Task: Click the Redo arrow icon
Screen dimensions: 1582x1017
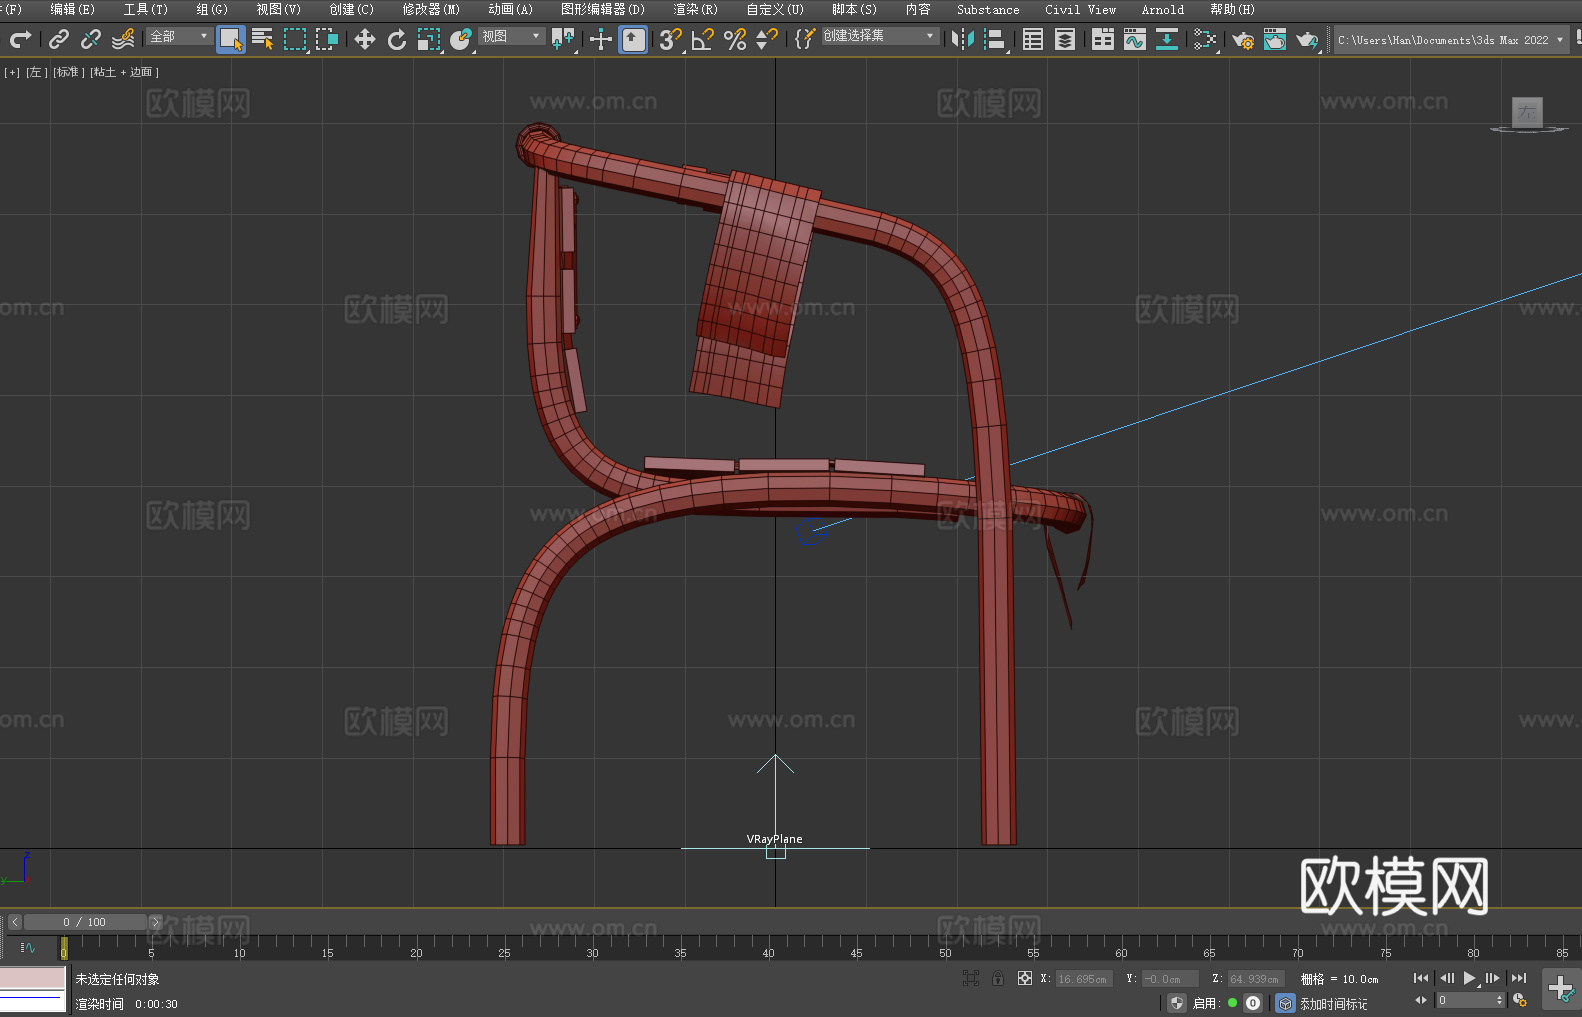Action: pos(20,39)
